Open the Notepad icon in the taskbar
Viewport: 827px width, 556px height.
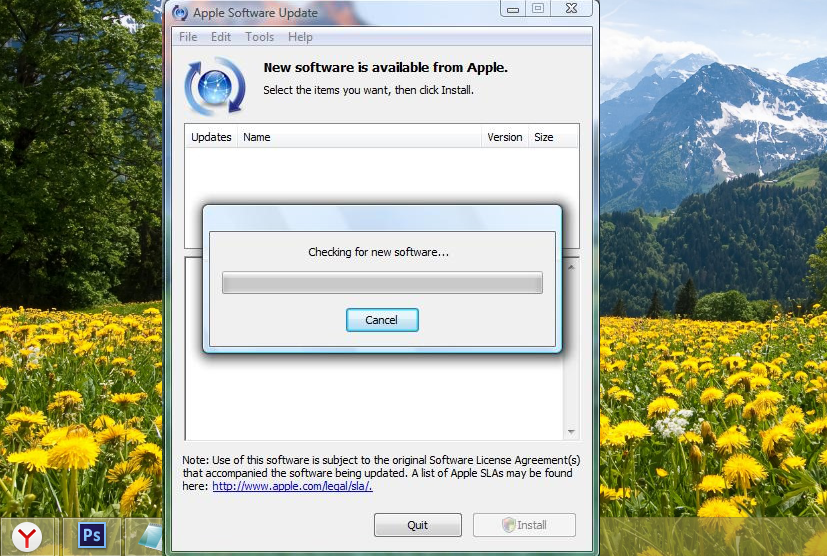pos(150,537)
